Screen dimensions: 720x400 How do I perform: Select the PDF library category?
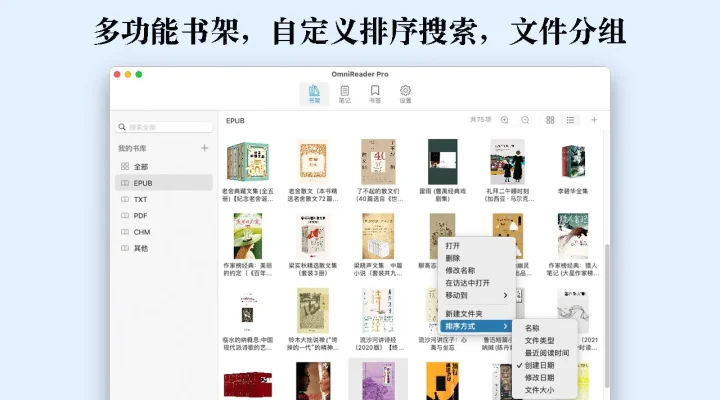point(164,215)
